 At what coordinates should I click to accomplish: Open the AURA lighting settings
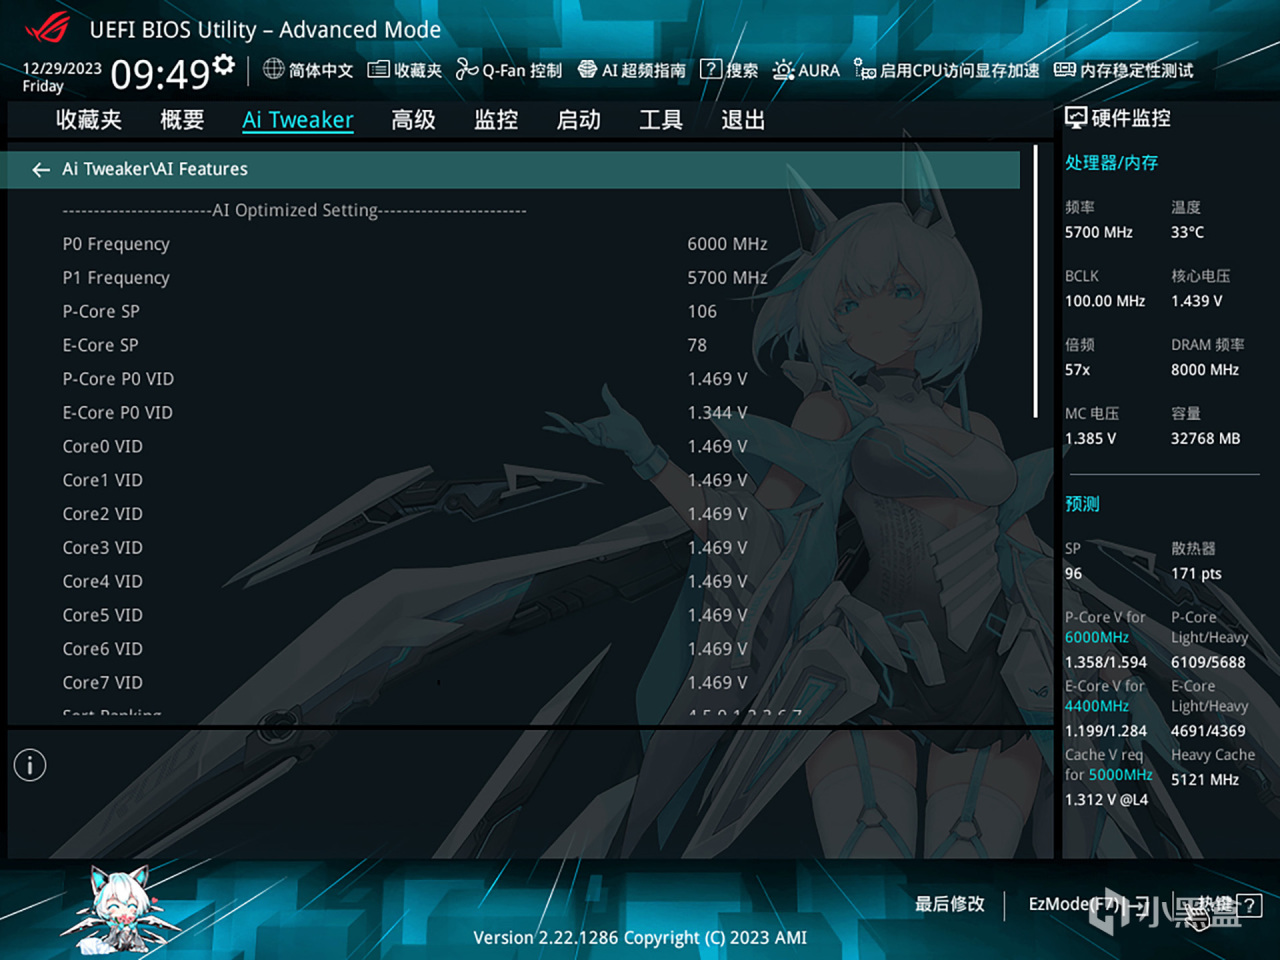tap(806, 70)
